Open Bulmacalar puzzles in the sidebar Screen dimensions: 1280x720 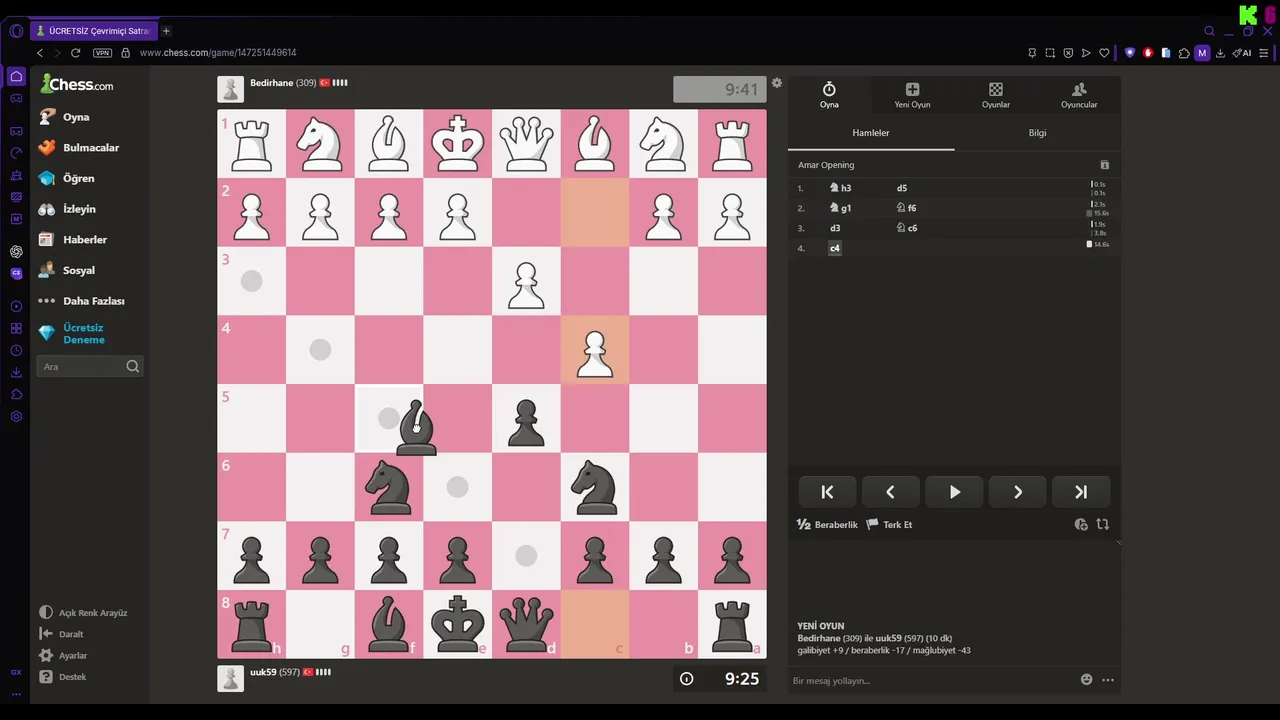(x=90, y=148)
